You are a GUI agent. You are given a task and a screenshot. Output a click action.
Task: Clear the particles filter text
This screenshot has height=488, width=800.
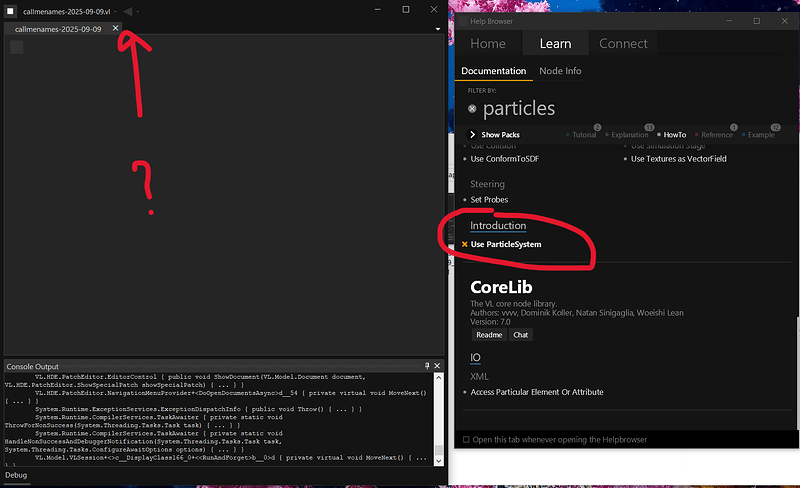click(x=472, y=108)
